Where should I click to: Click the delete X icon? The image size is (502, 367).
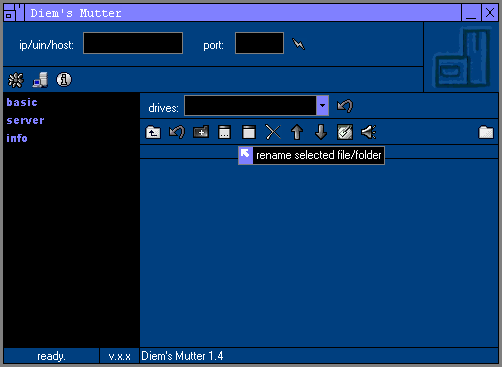[x=273, y=132]
